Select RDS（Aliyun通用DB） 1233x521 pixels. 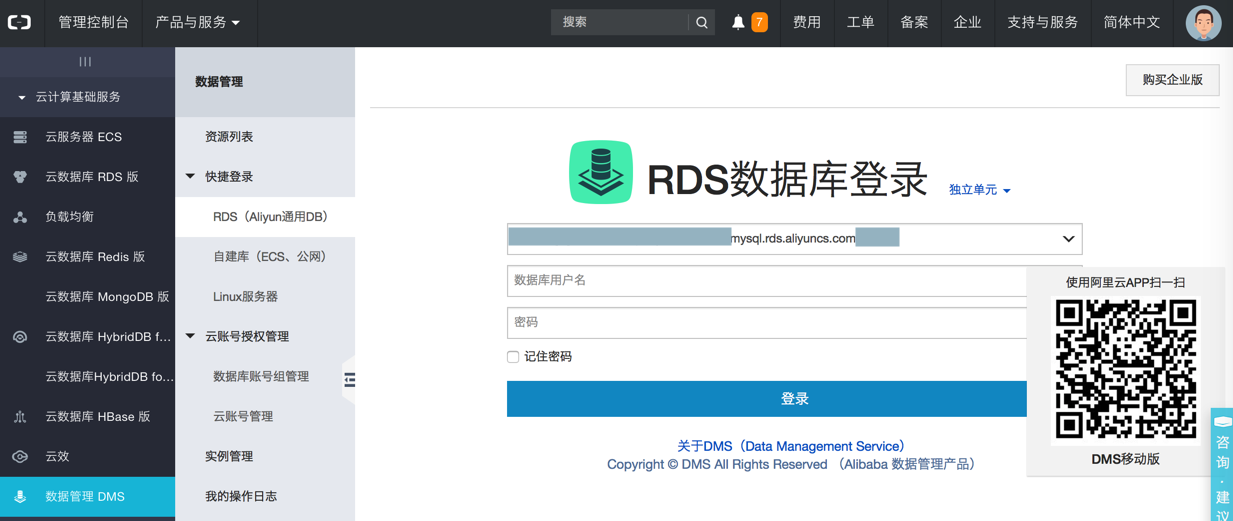coord(265,217)
